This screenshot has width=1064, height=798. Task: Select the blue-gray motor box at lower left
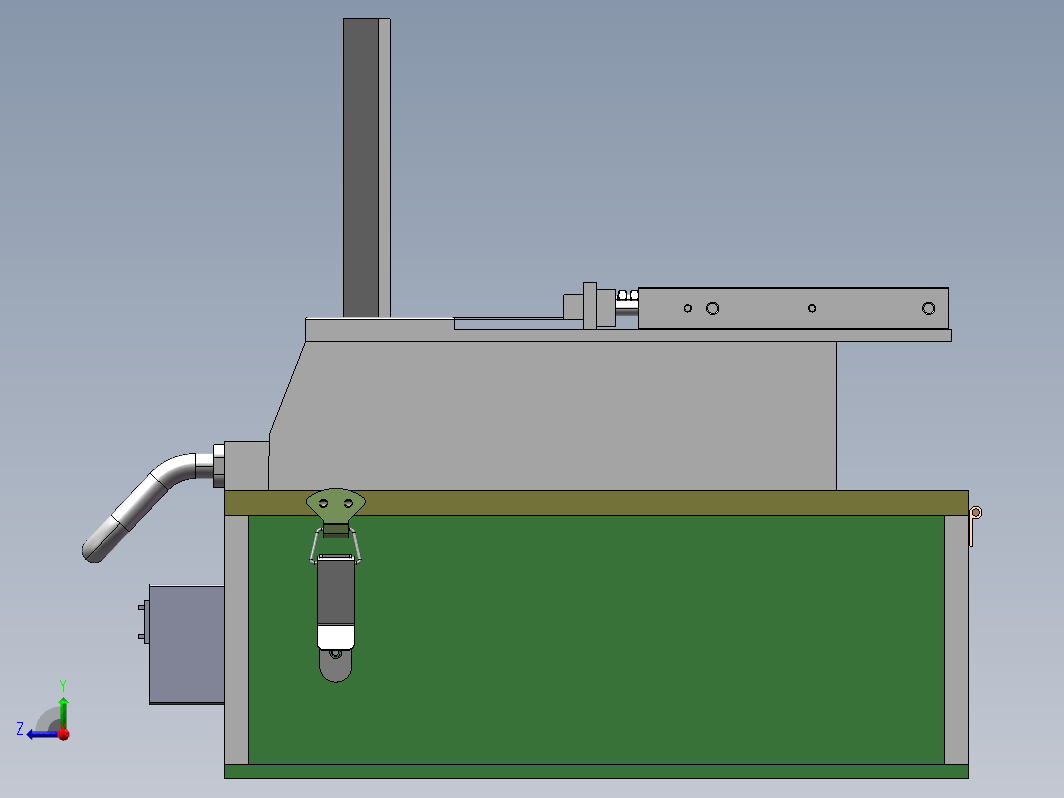[187, 645]
